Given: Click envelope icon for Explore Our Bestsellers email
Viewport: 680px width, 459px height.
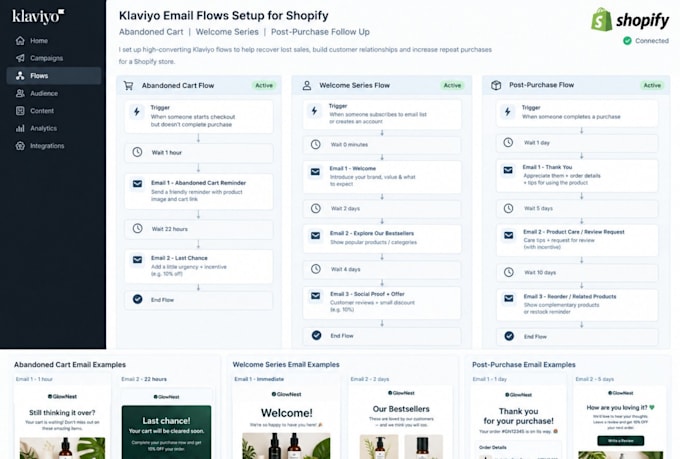Looking at the screenshot, I should [315, 236].
